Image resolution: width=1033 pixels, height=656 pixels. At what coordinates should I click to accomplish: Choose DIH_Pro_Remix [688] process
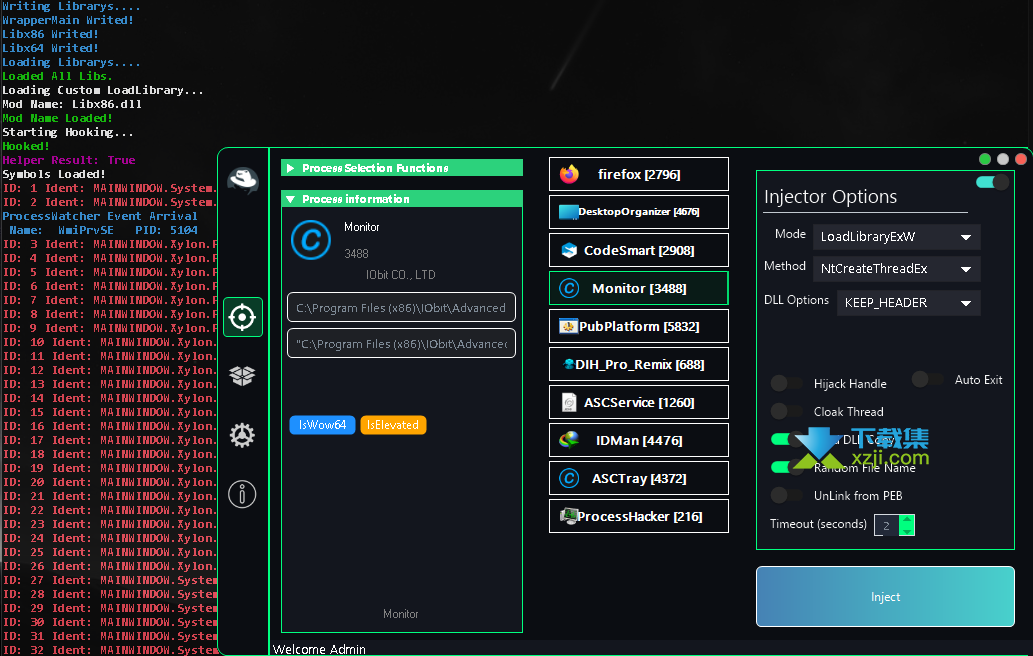pyautogui.click(x=639, y=365)
